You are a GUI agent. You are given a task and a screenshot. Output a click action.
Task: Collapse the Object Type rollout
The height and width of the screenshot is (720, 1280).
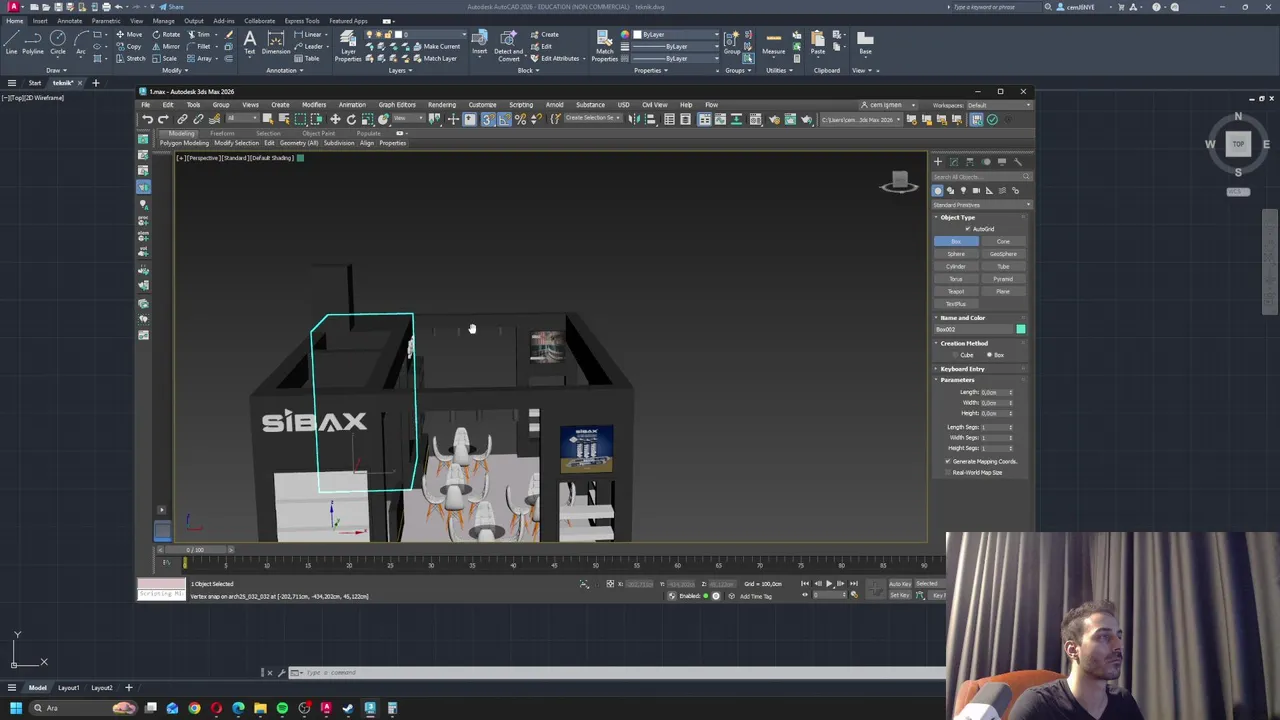pos(982,217)
